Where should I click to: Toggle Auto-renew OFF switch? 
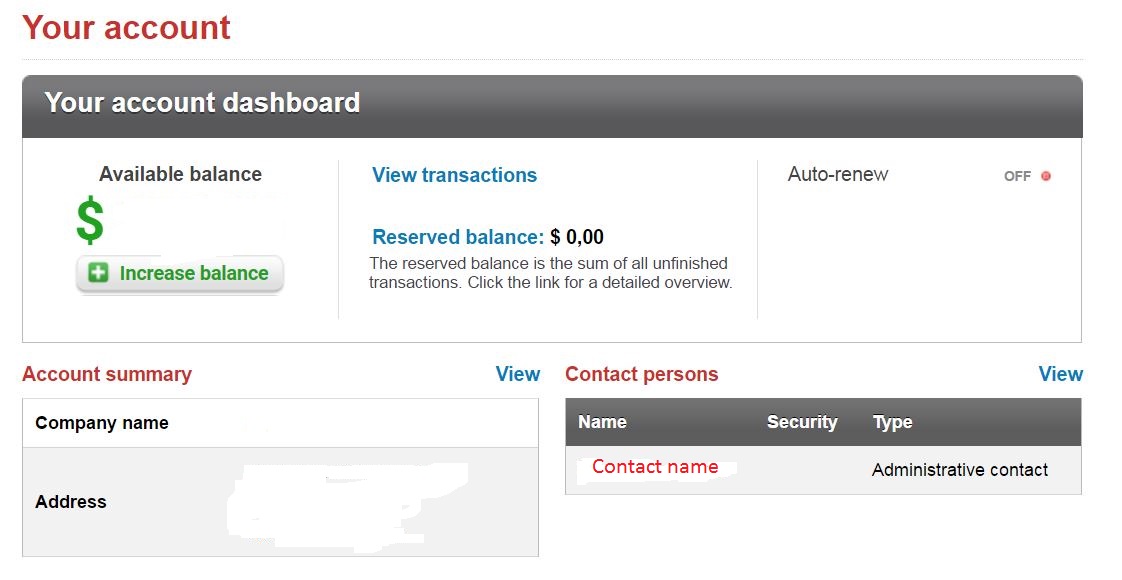[1027, 176]
